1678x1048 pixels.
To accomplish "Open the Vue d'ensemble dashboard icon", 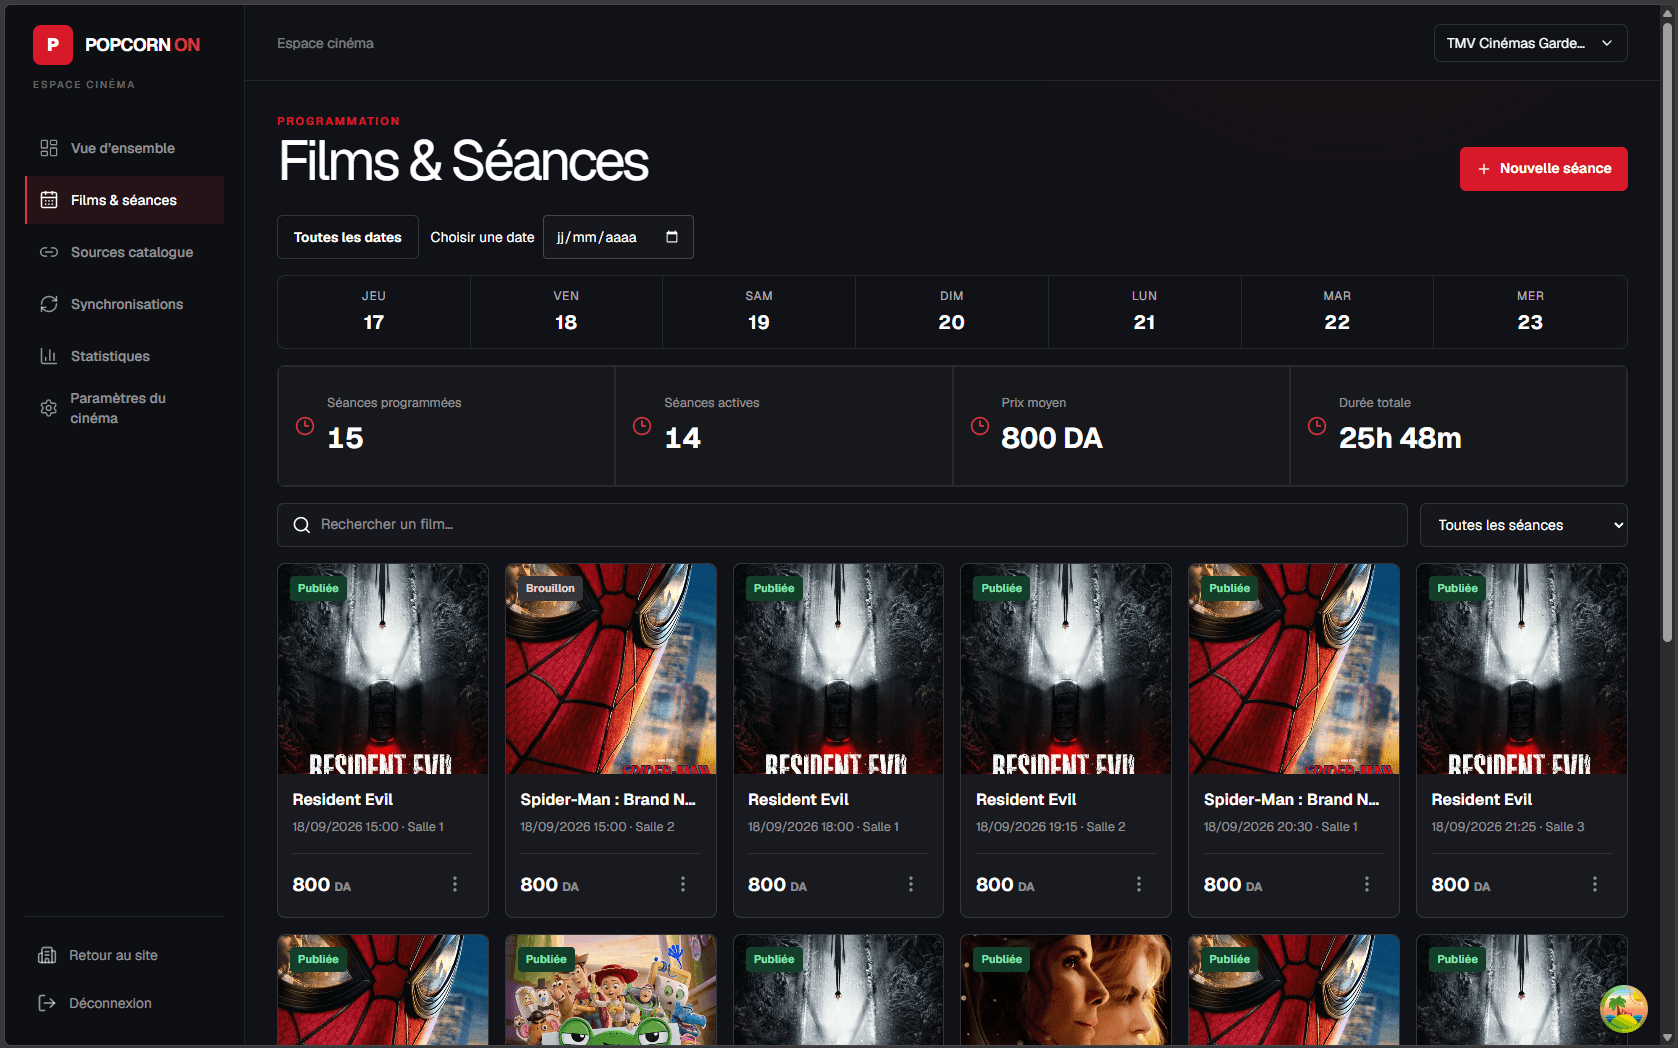I will coord(48,148).
